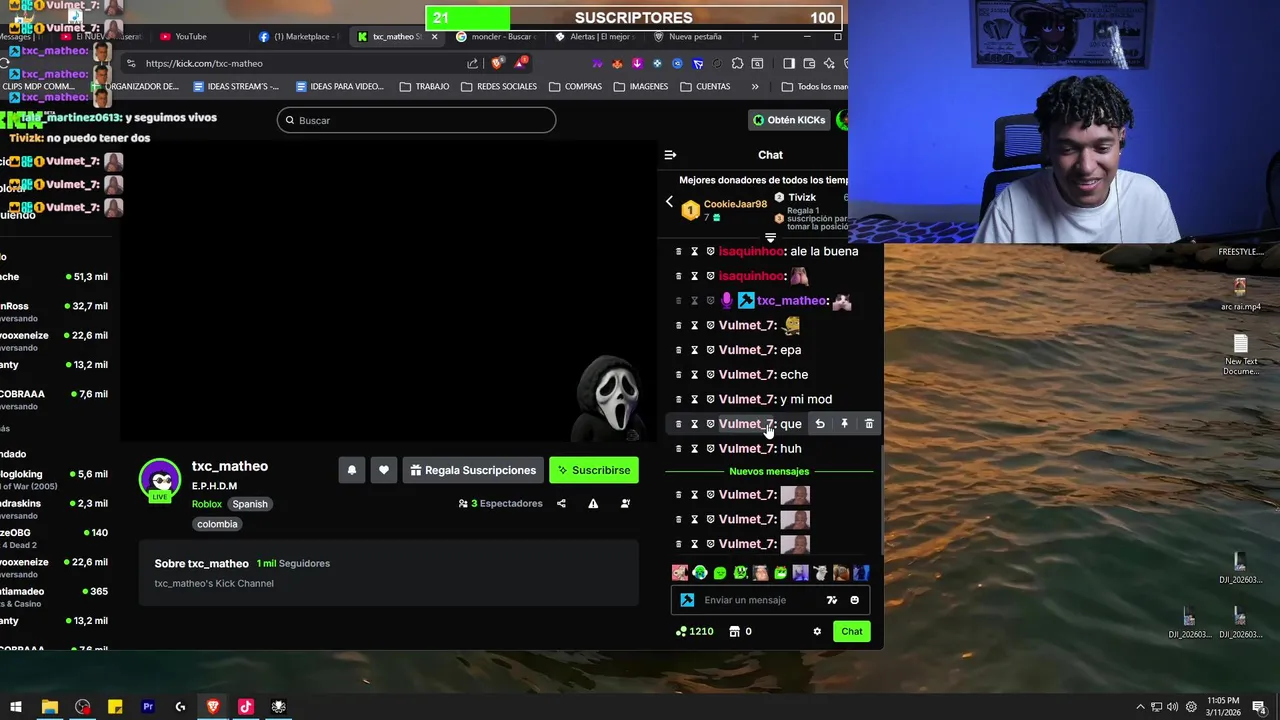Click the Regala Suscripciones button
This screenshot has height=720, width=1280.
473,470
